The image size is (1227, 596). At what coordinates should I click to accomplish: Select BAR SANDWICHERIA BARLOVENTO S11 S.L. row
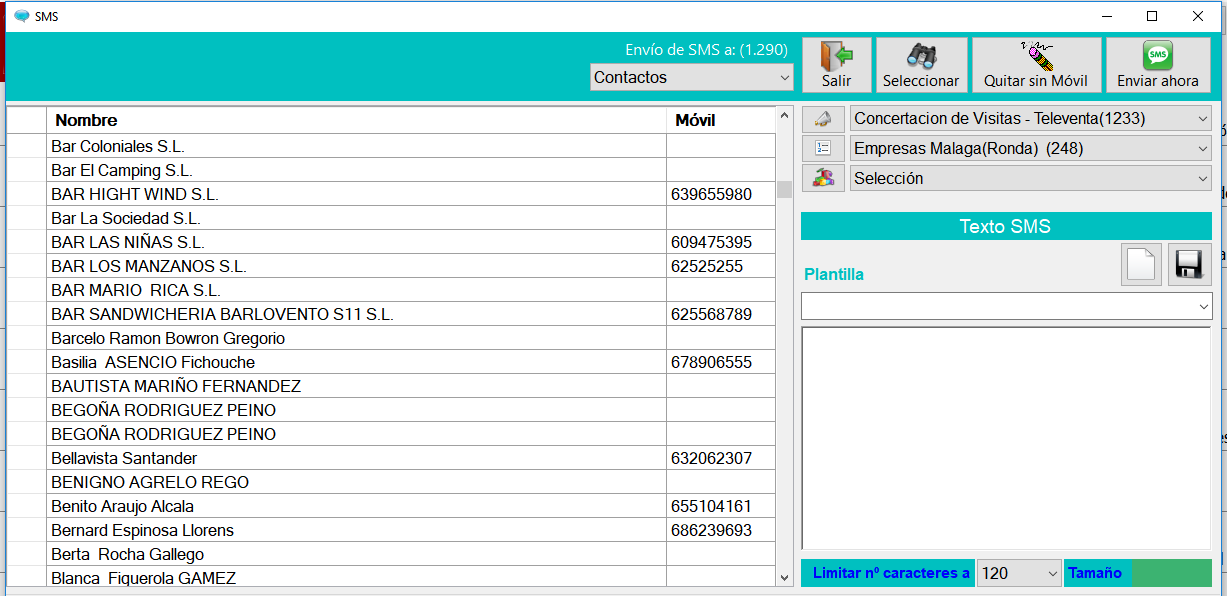(x=391, y=314)
